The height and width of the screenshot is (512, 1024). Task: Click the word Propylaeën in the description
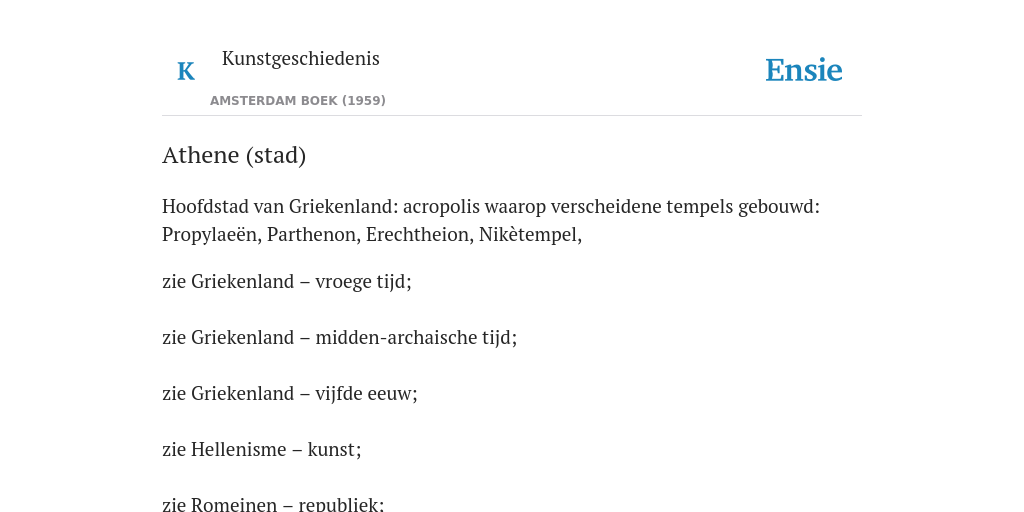212,234
